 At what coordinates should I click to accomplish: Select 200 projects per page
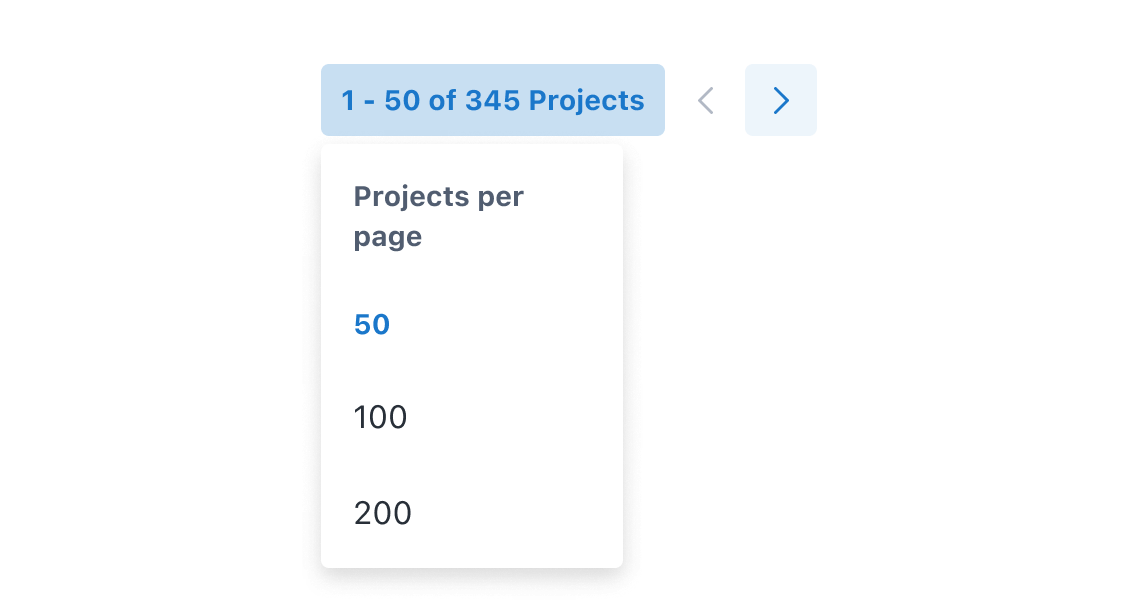click(x=383, y=513)
